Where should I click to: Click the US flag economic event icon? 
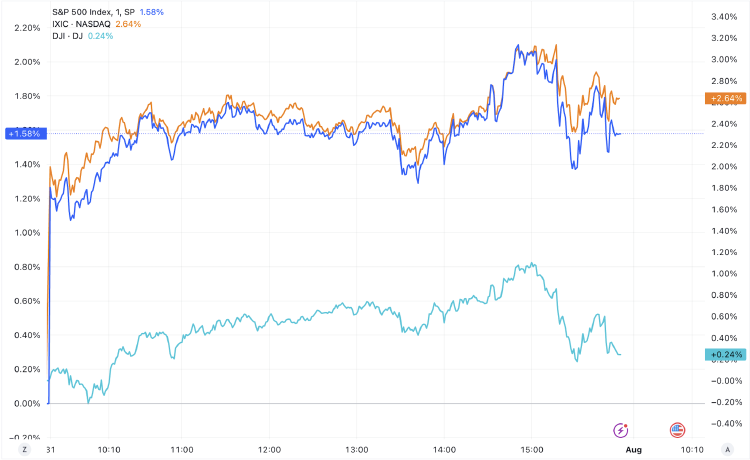click(x=677, y=430)
